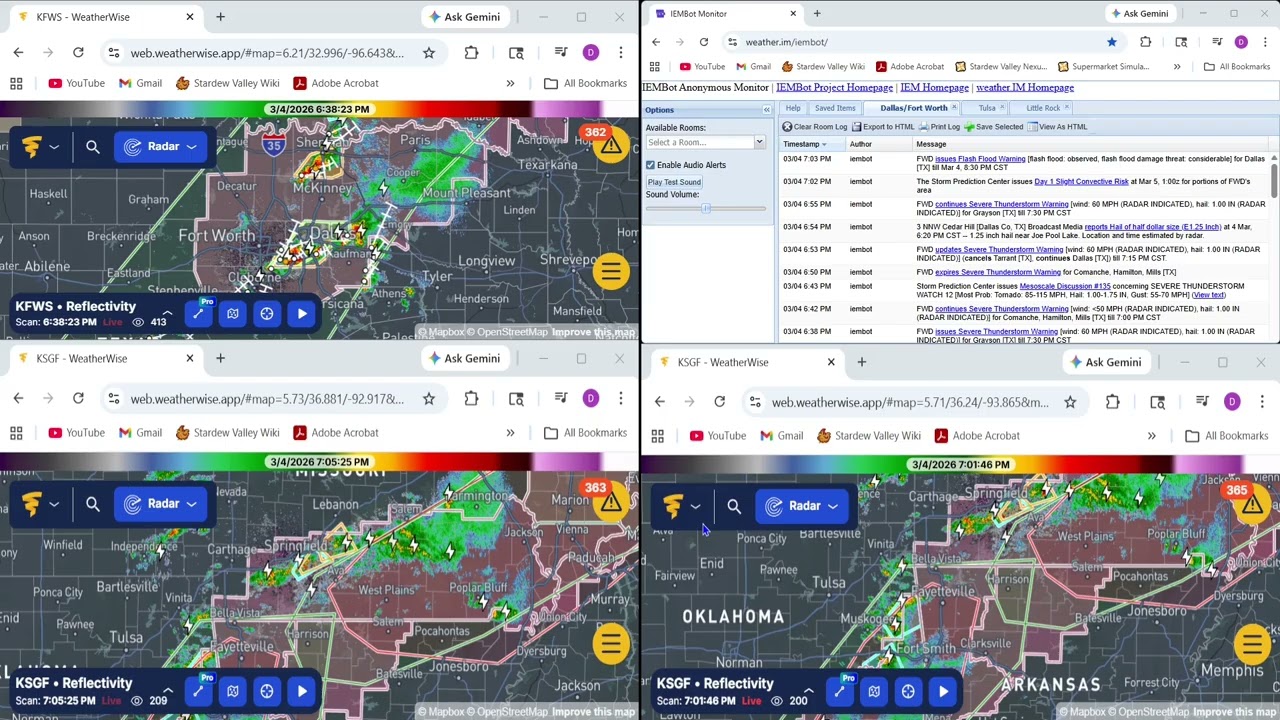Open WeatherWise logo menu in KFWS window

point(40,147)
